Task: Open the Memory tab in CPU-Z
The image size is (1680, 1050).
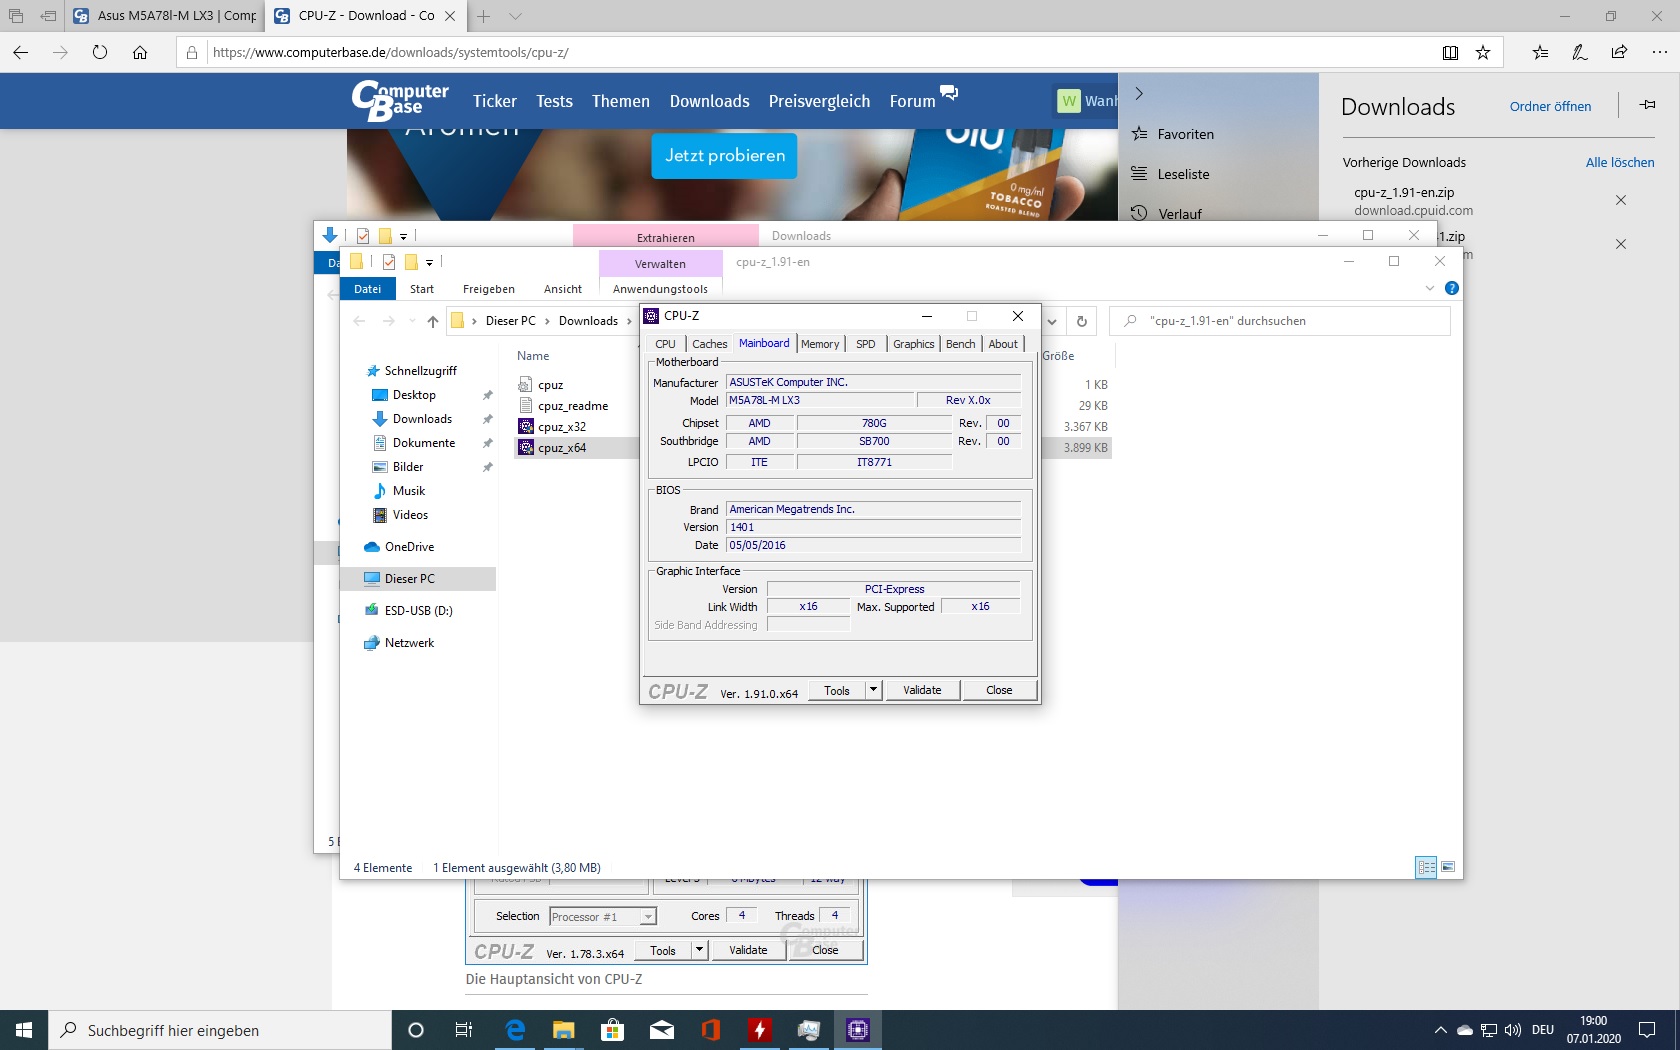Action: pos(820,344)
